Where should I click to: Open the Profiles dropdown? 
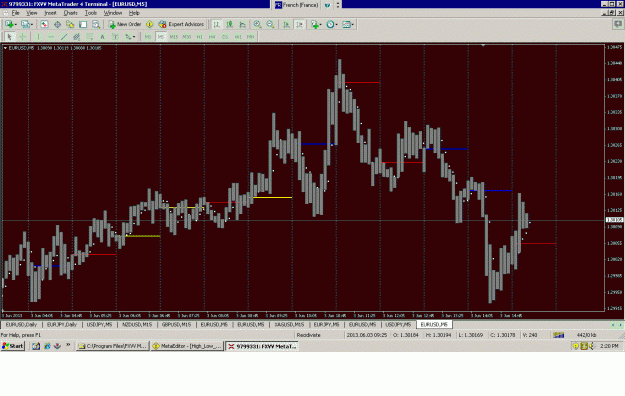[27, 24]
